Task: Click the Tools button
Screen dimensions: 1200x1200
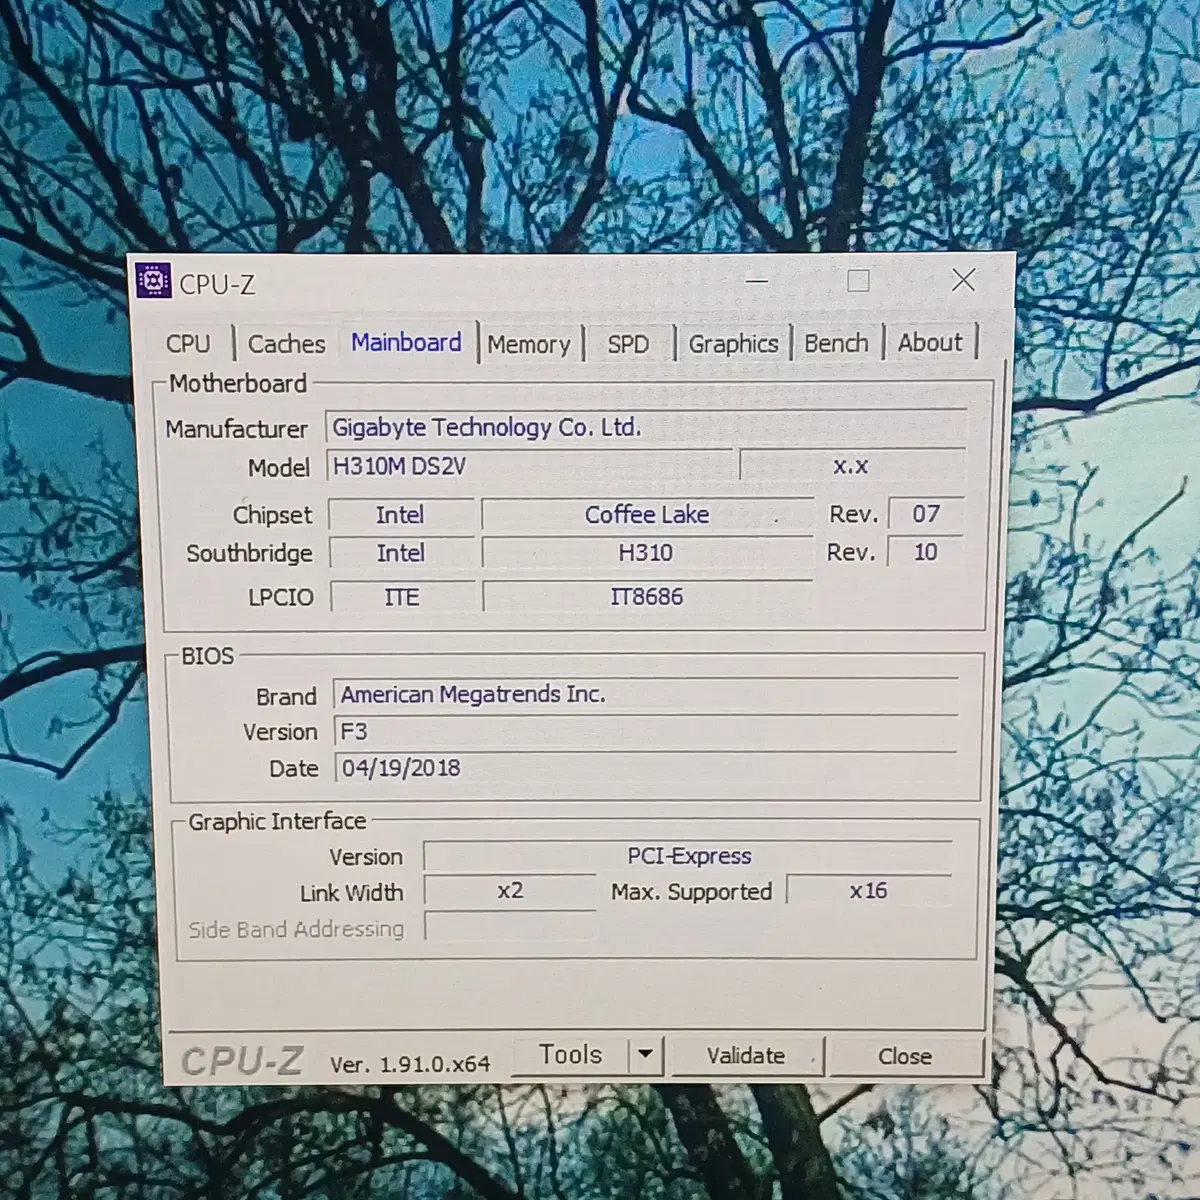Action: (x=571, y=1055)
